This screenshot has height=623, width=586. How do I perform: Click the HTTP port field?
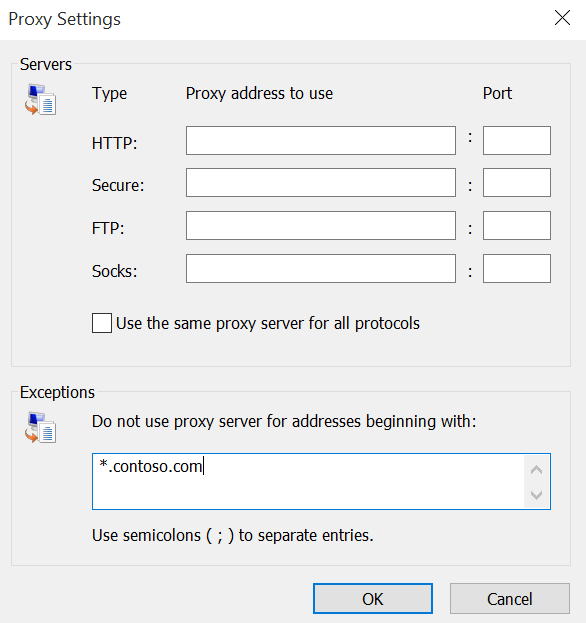(516, 141)
